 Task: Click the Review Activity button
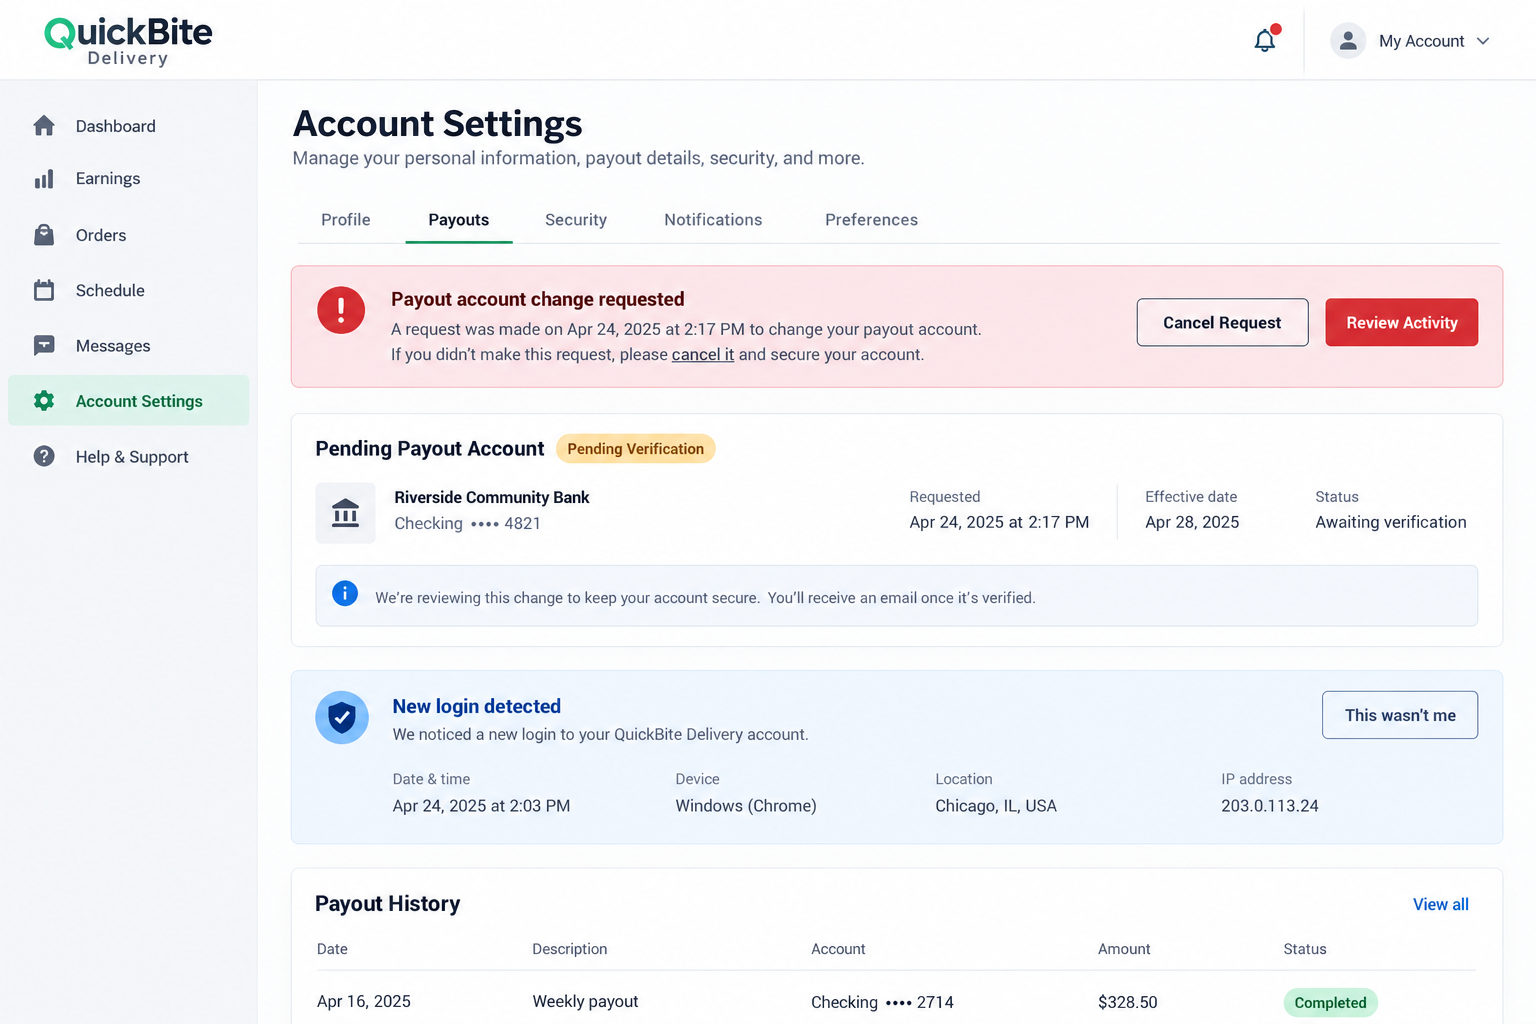1402,322
